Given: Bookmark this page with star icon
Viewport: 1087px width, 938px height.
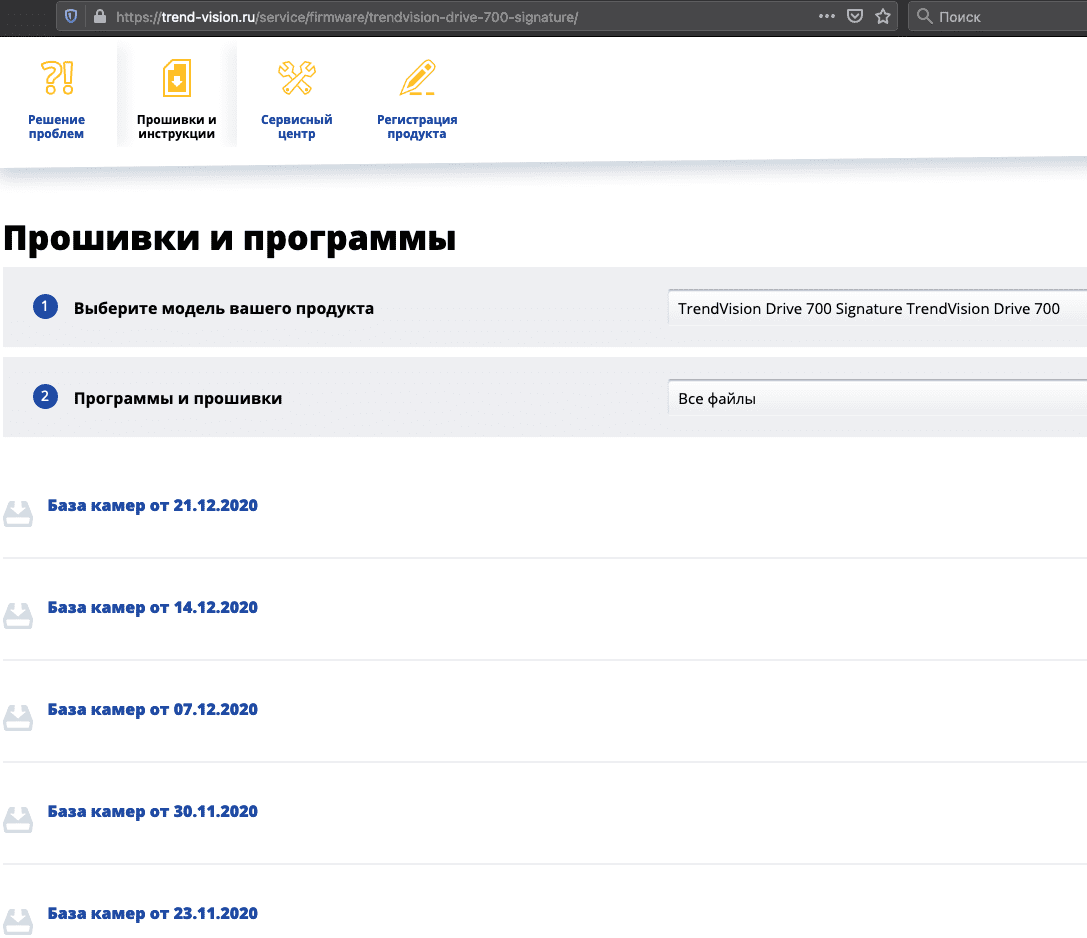Looking at the screenshot, I should pos(882,16).
